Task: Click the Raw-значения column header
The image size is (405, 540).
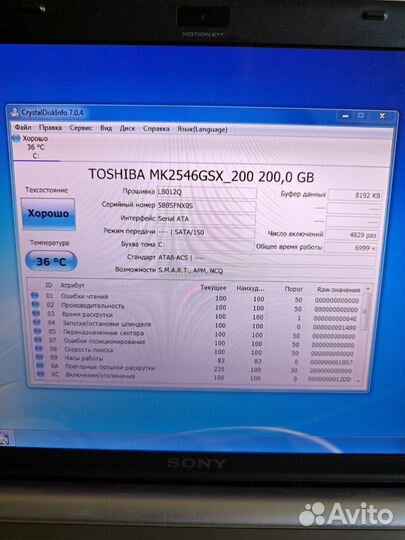Action: point(339,290)
